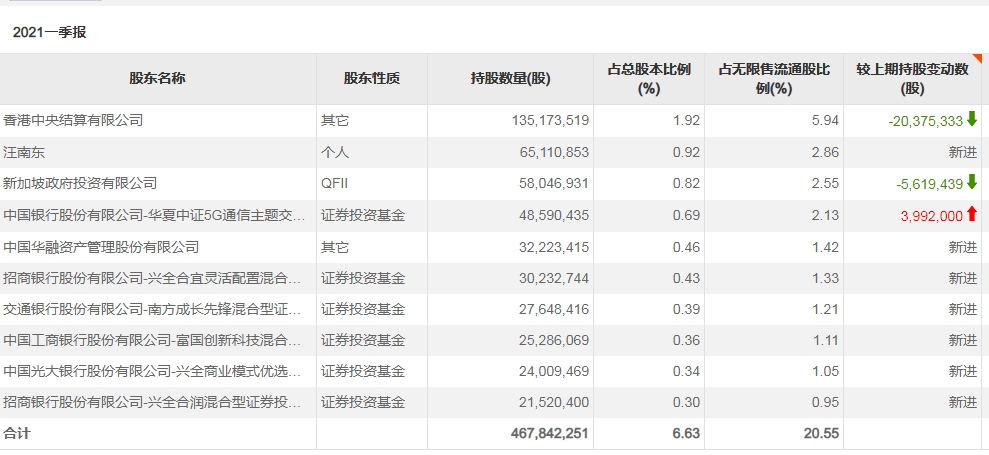Screen dimensions: 989x455
Task: Click total float ratio 20.55
Action: pyautogui.click(x=822, y=433)
